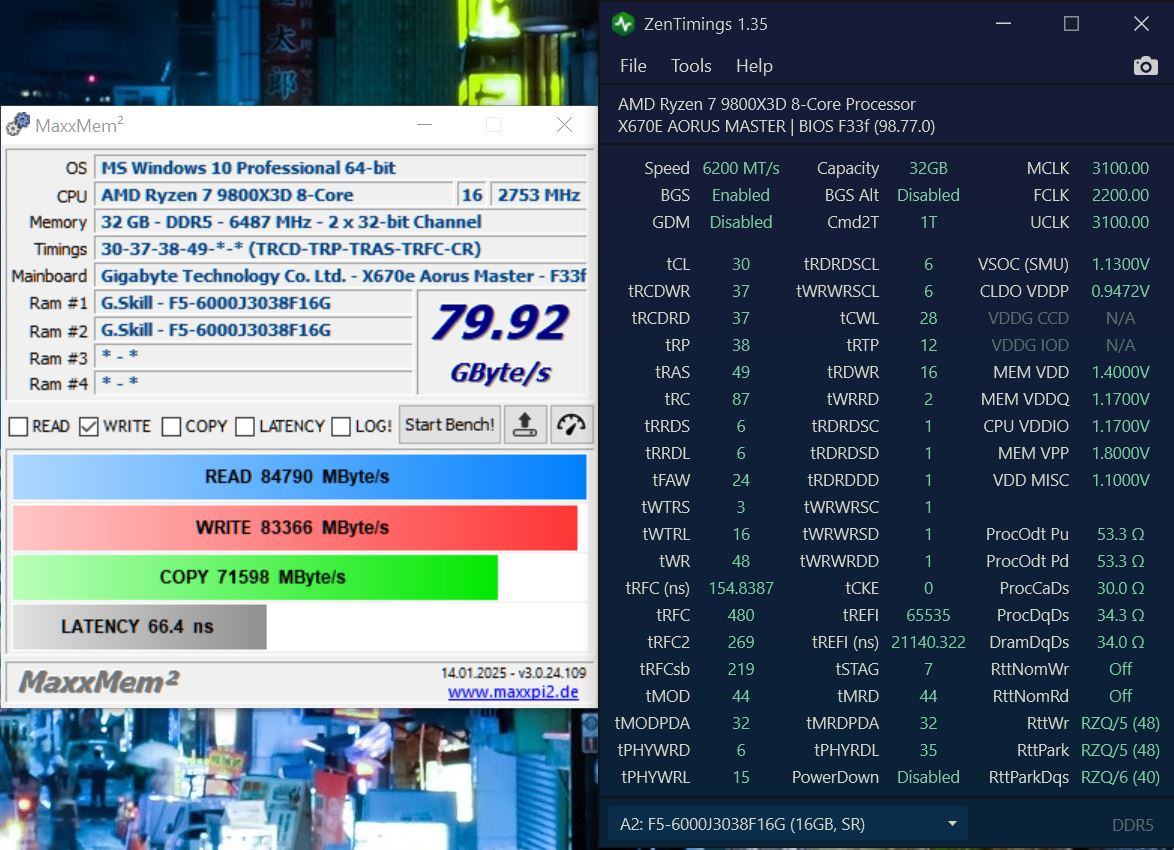Select the Ram #1 G.Skill field
Image resolution: width=1174 pixels, height=850 pixels.
tap(254, 303)
